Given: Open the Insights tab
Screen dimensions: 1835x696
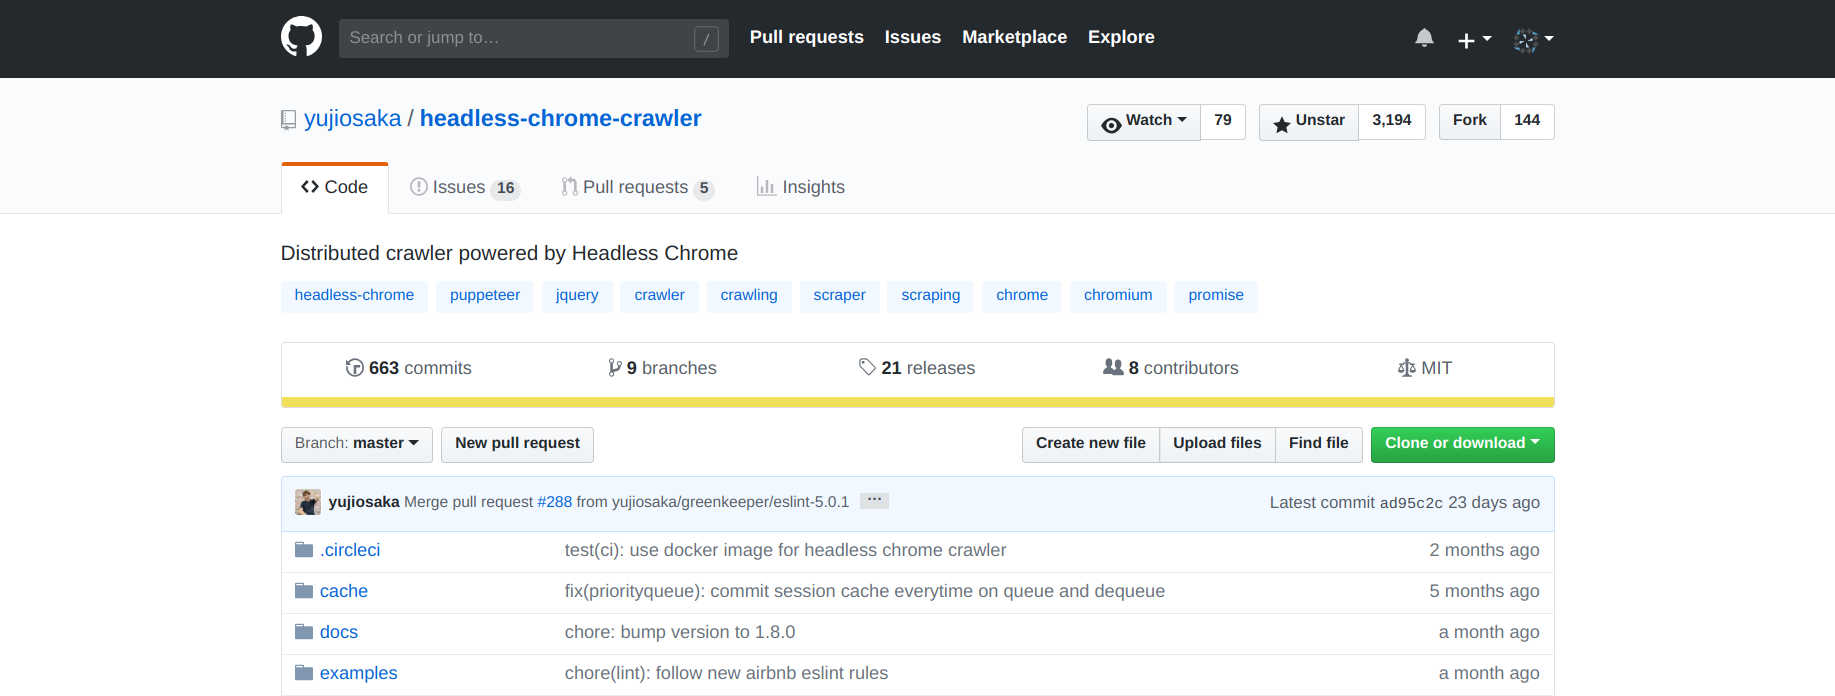Looking at the screenshot, I should (x=801, y=188).
